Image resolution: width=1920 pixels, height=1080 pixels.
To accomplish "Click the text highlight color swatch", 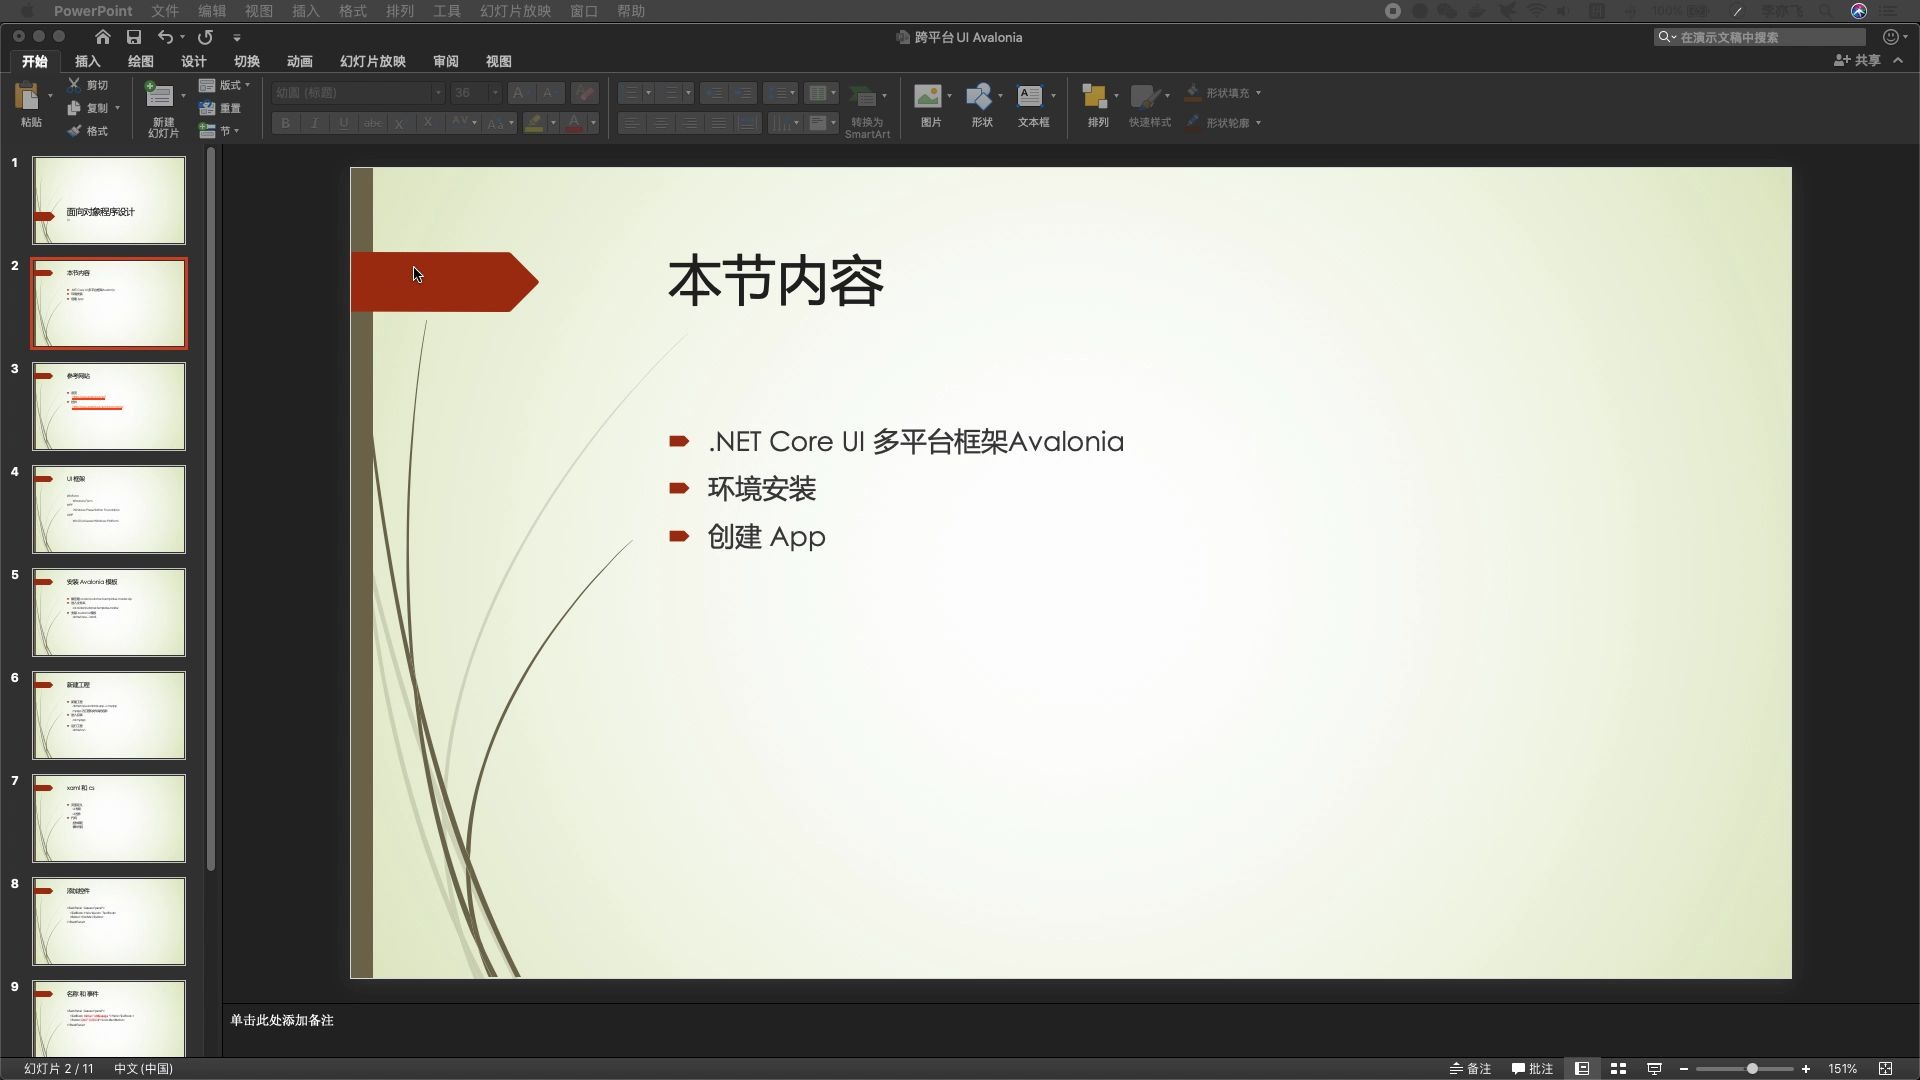I will pyautogui.click(x=534, y=123).
